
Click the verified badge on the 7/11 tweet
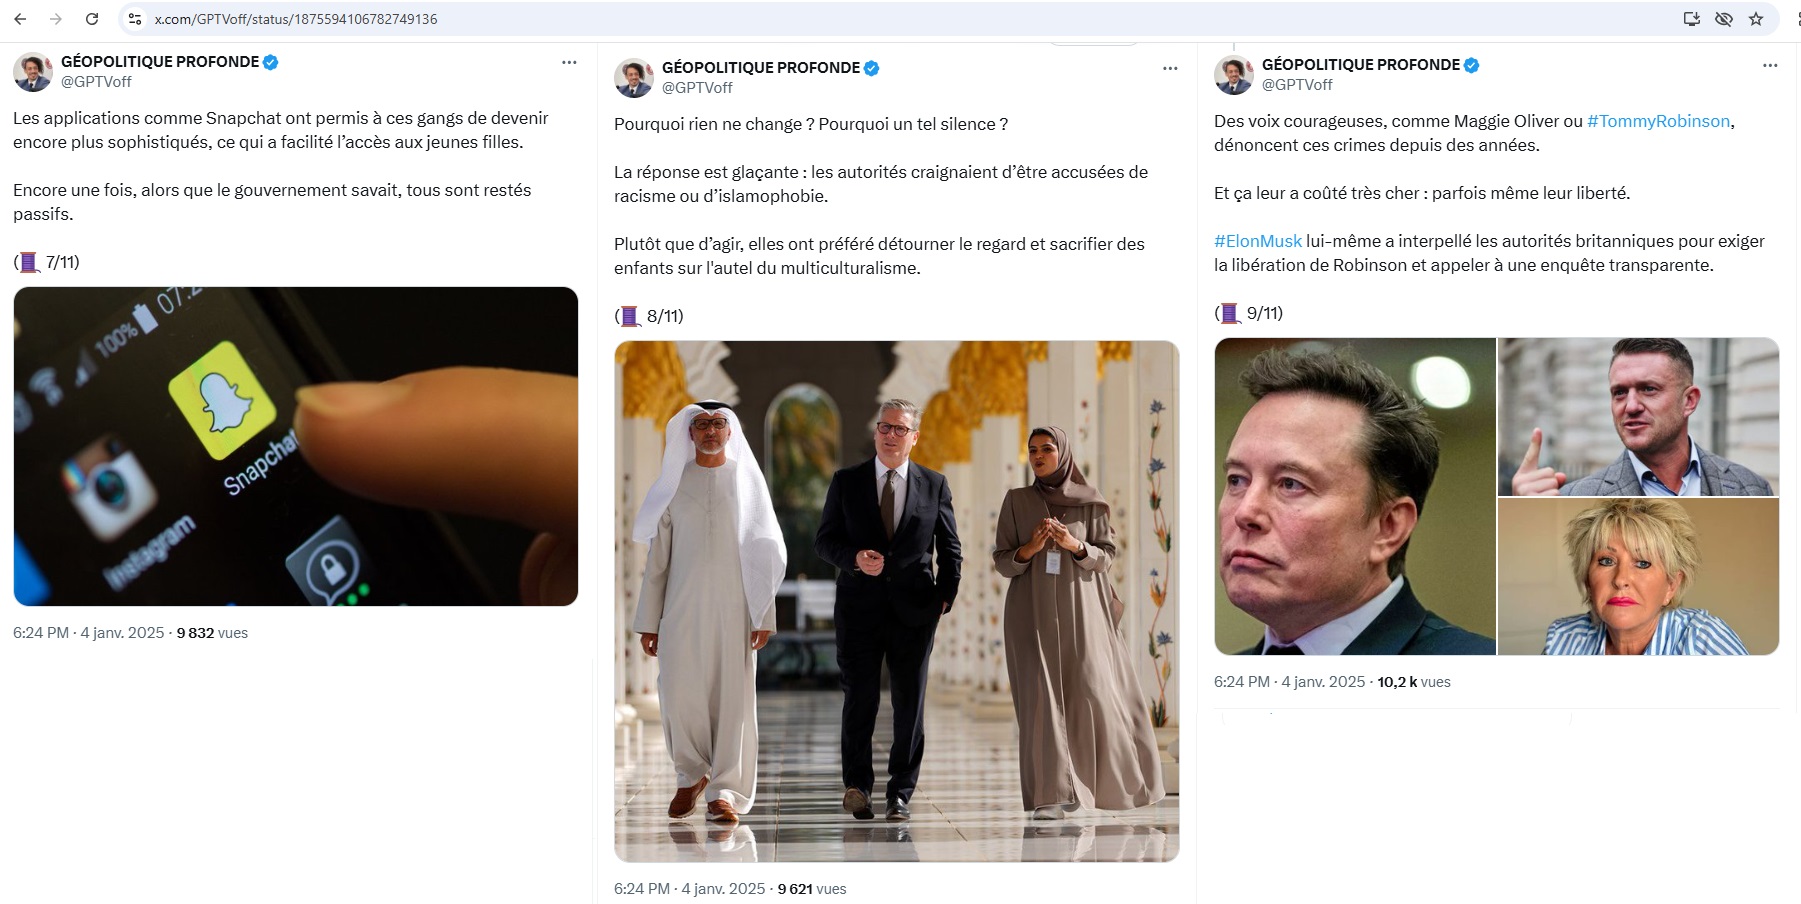point(271,62)
